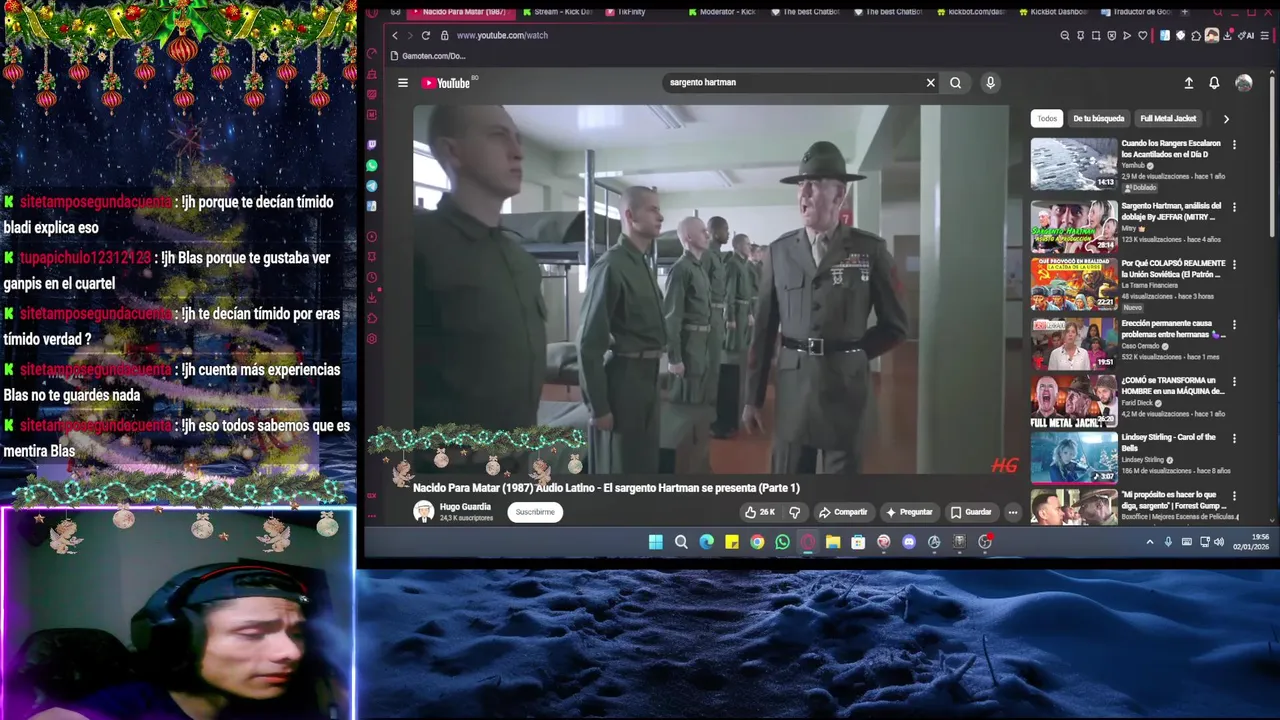Open 'Cuando los Rangers Escalaron' thumbnail
This screenshot has width=1280, height=720.
pos(1074,164)
